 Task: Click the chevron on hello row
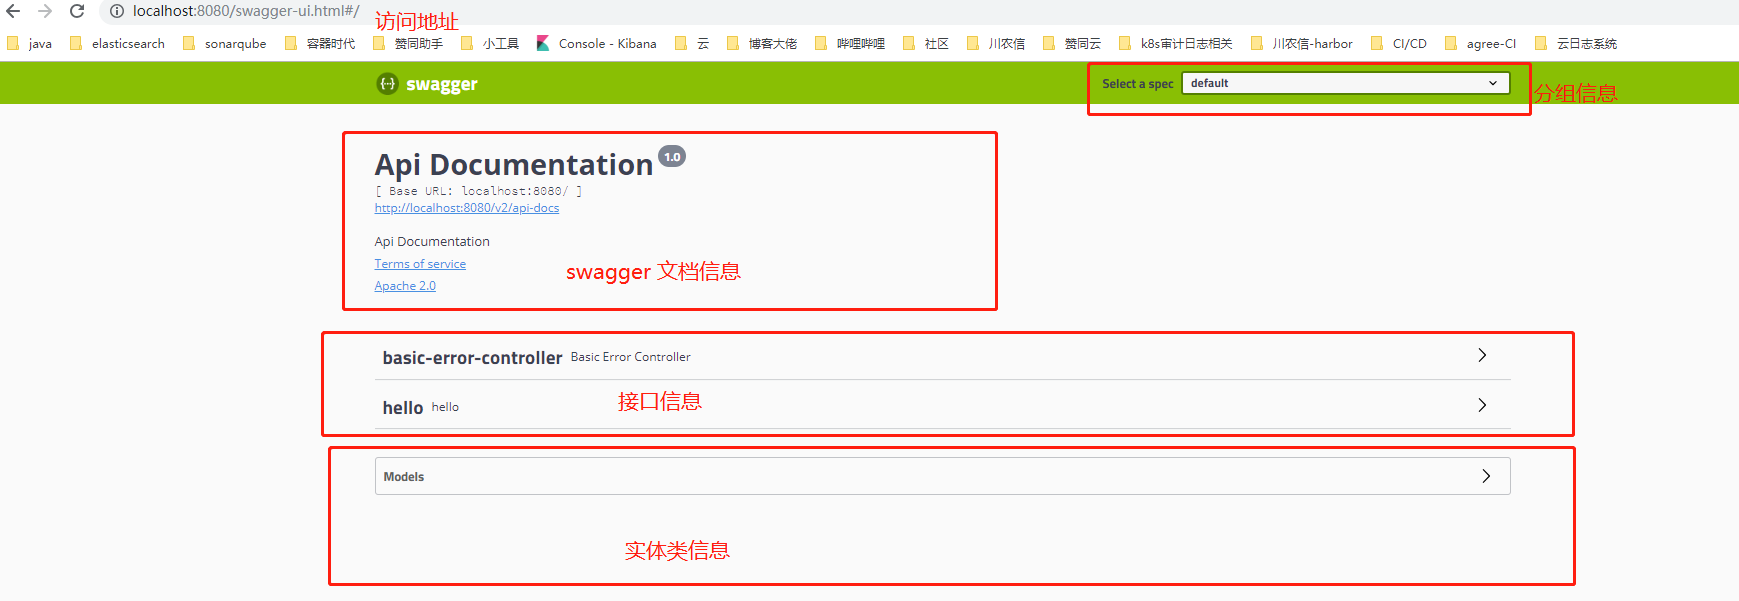pyautogui.click(x=1482, y=405)
